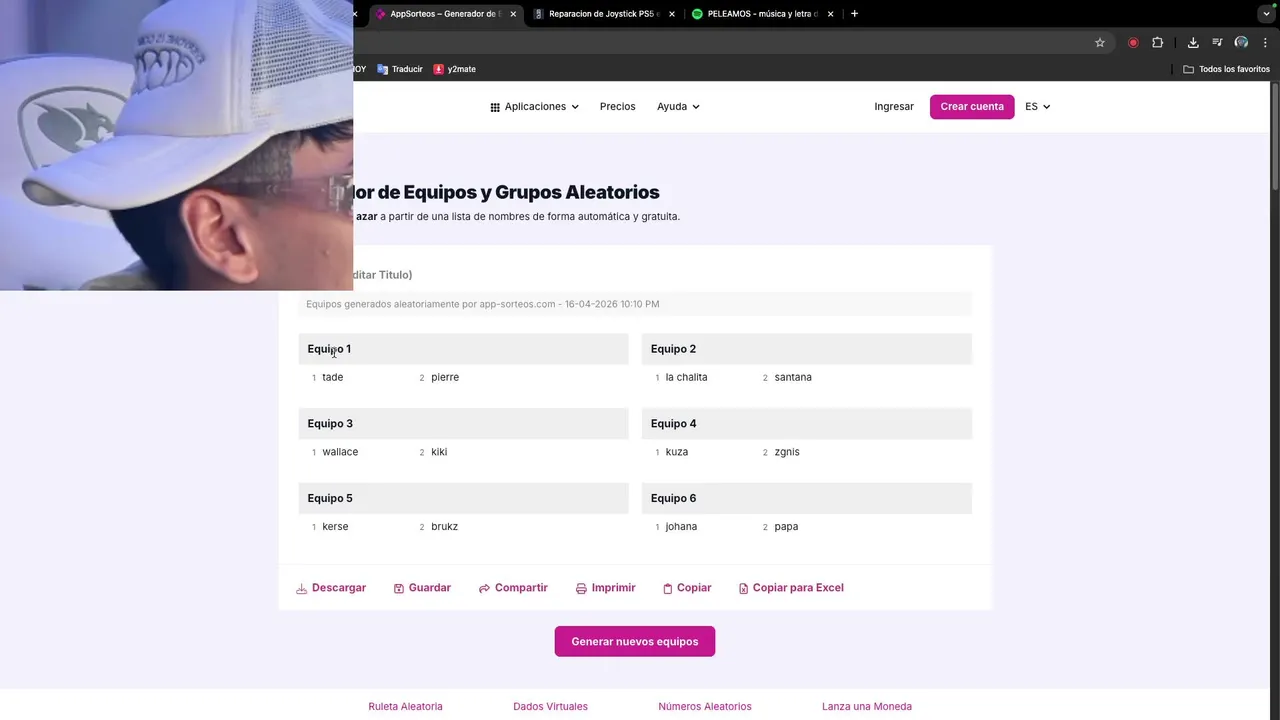
Task: Click the Equipo 1 header
Action: click(463, 349)
